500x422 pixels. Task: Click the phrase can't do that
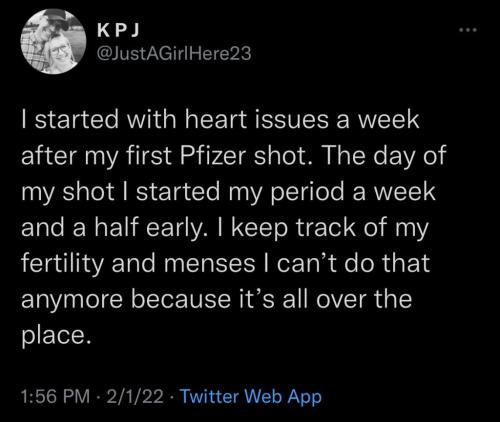[353, 264]
